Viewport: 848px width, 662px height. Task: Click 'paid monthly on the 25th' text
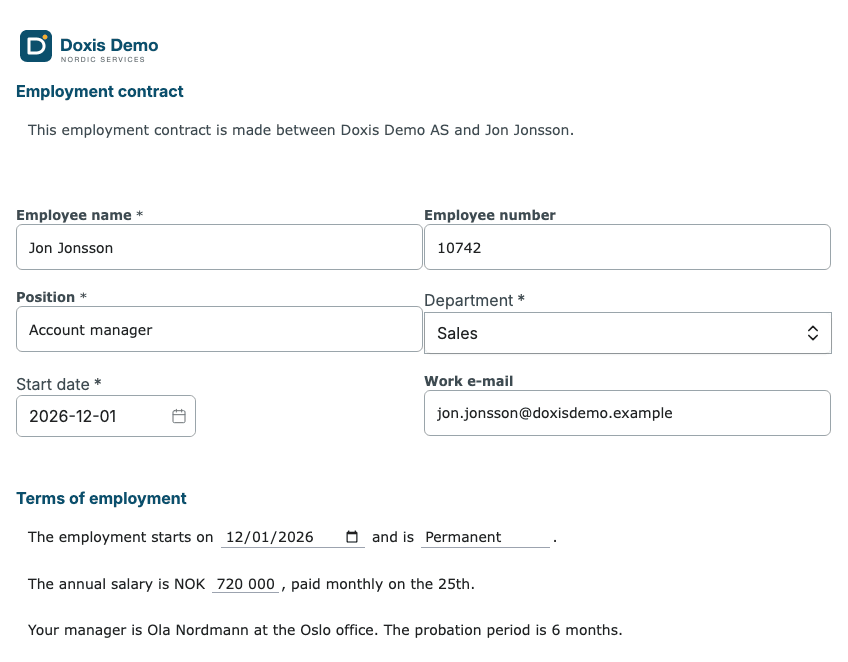[382, 584]
